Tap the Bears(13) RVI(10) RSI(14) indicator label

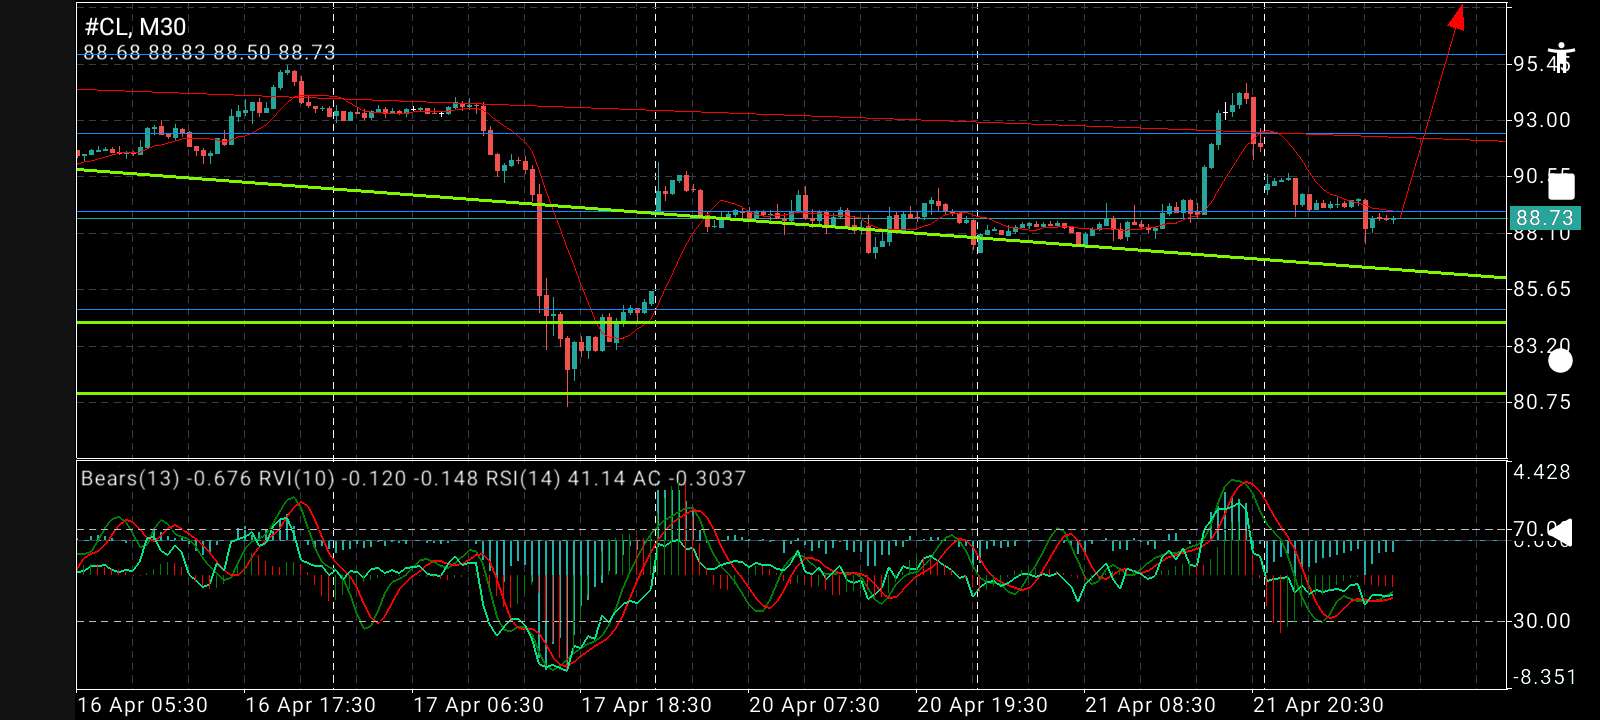[413, 478]
